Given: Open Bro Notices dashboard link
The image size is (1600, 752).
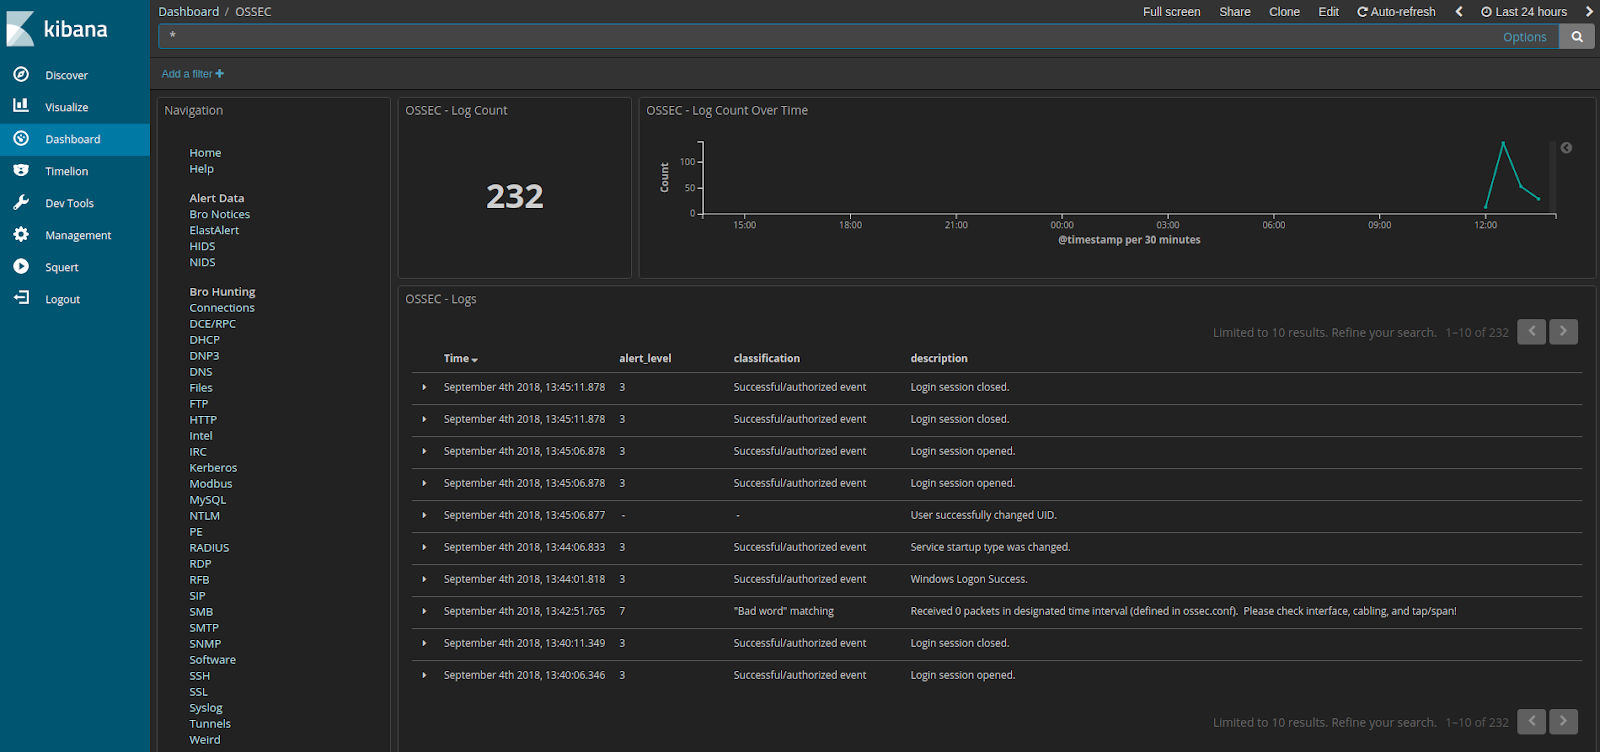Looking at the screenshot, I should (x=220, y=214).
